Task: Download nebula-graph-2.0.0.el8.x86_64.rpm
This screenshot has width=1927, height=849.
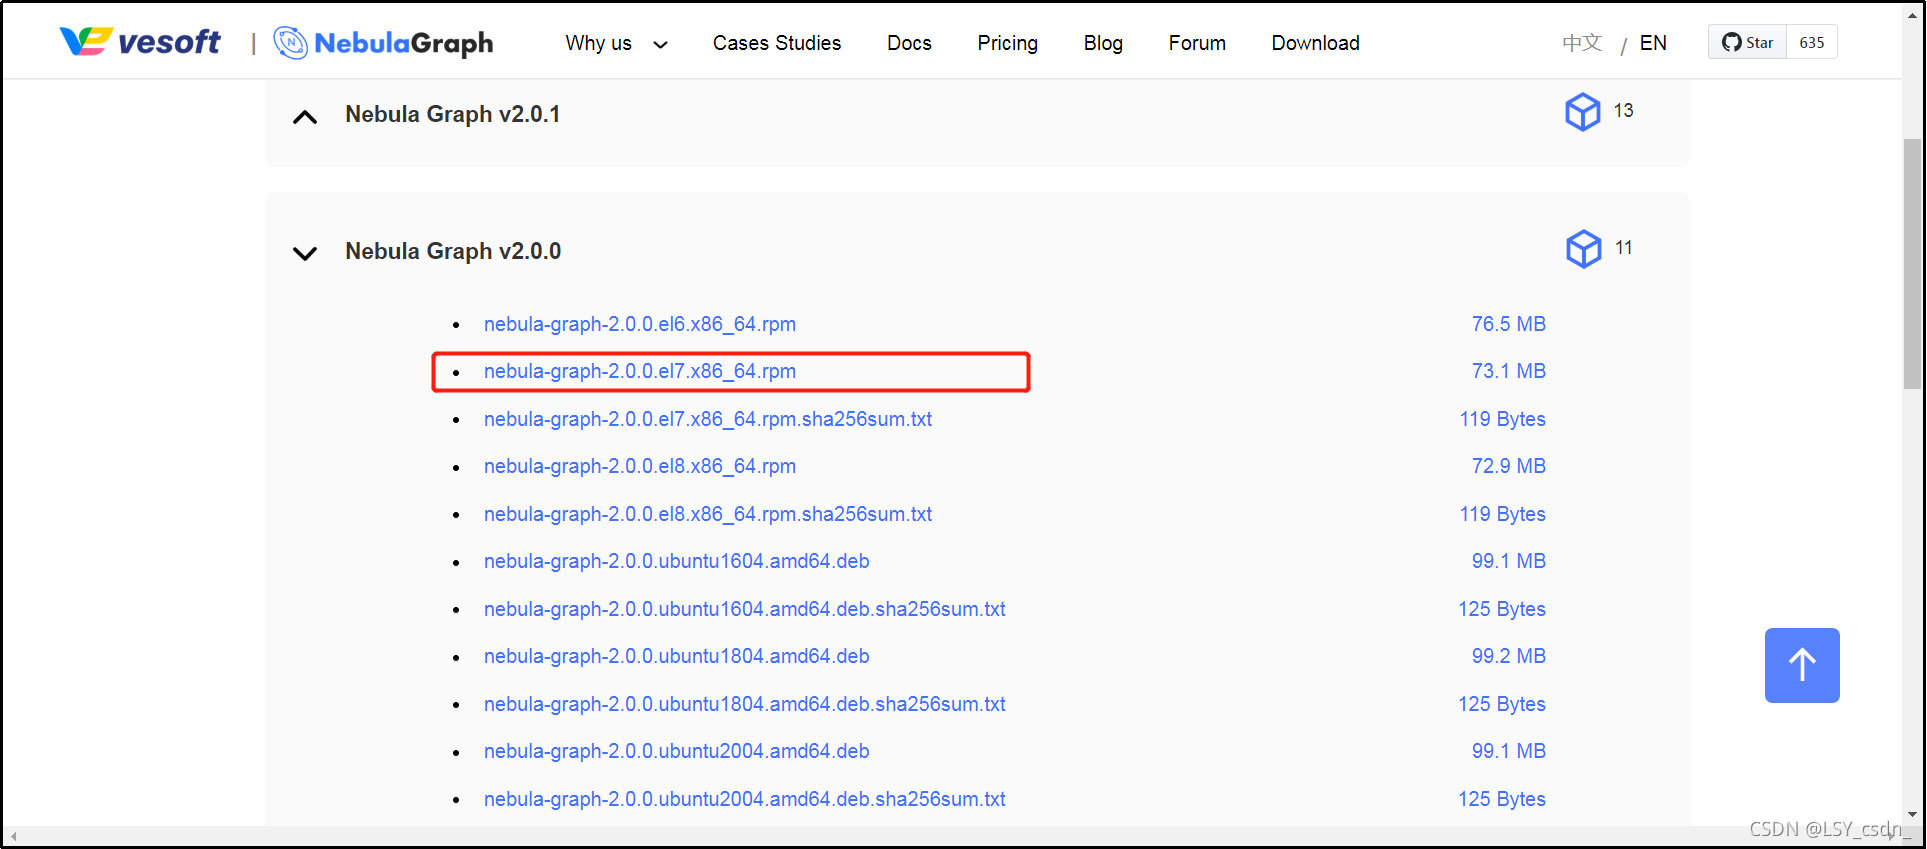Action: (x=640, y=466)
